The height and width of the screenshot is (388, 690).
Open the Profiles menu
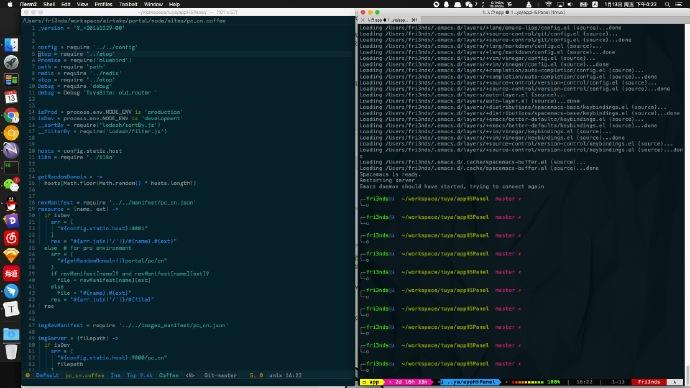click(x=103, y=4)
